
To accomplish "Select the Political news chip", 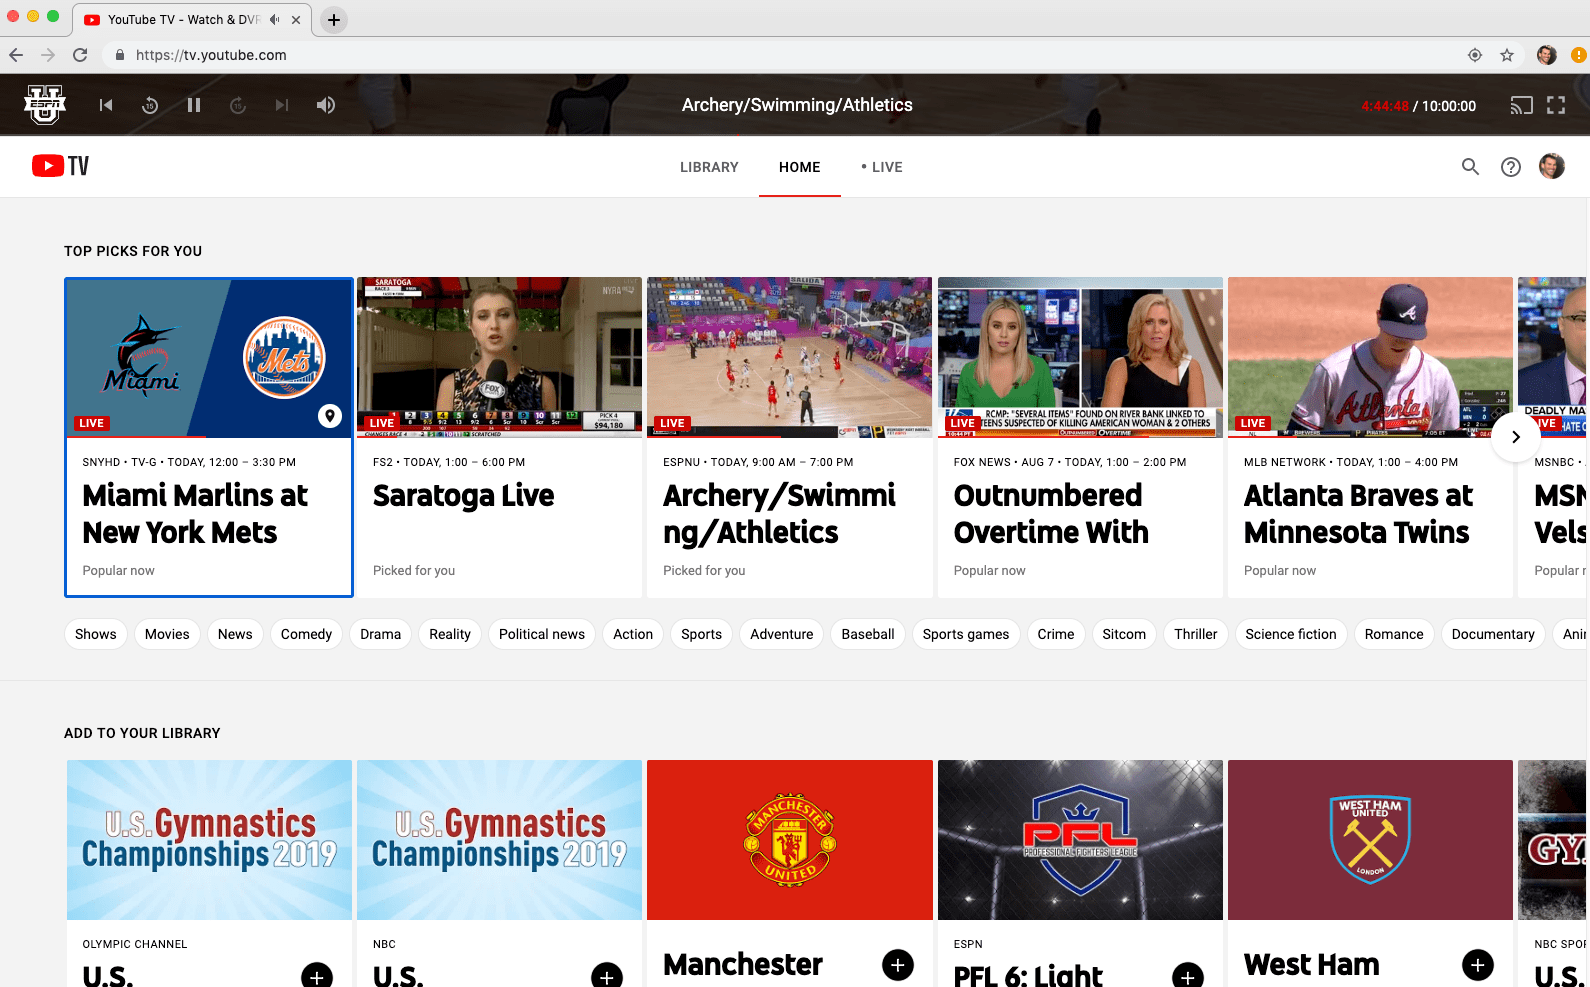I will click(x=542, y=634).
